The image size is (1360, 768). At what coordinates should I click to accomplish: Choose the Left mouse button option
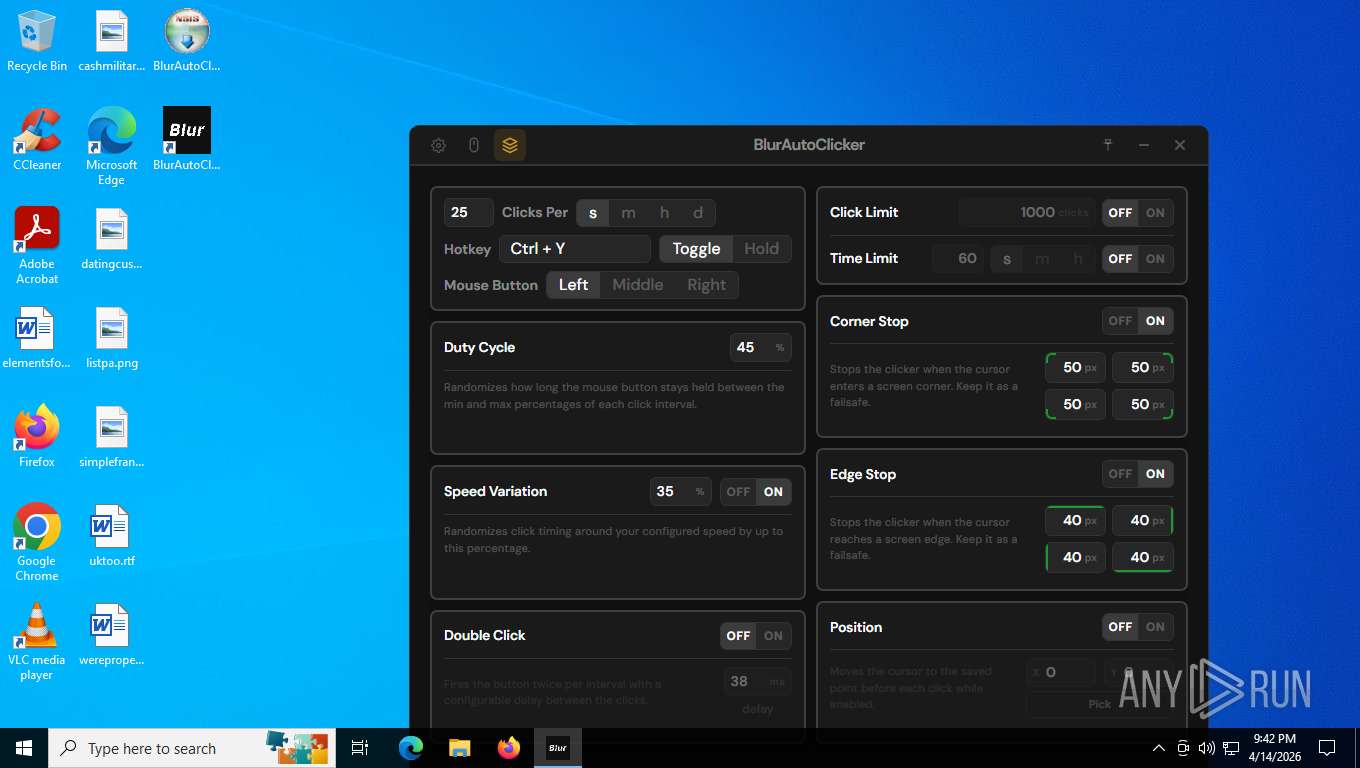click(x=573, y=285)
